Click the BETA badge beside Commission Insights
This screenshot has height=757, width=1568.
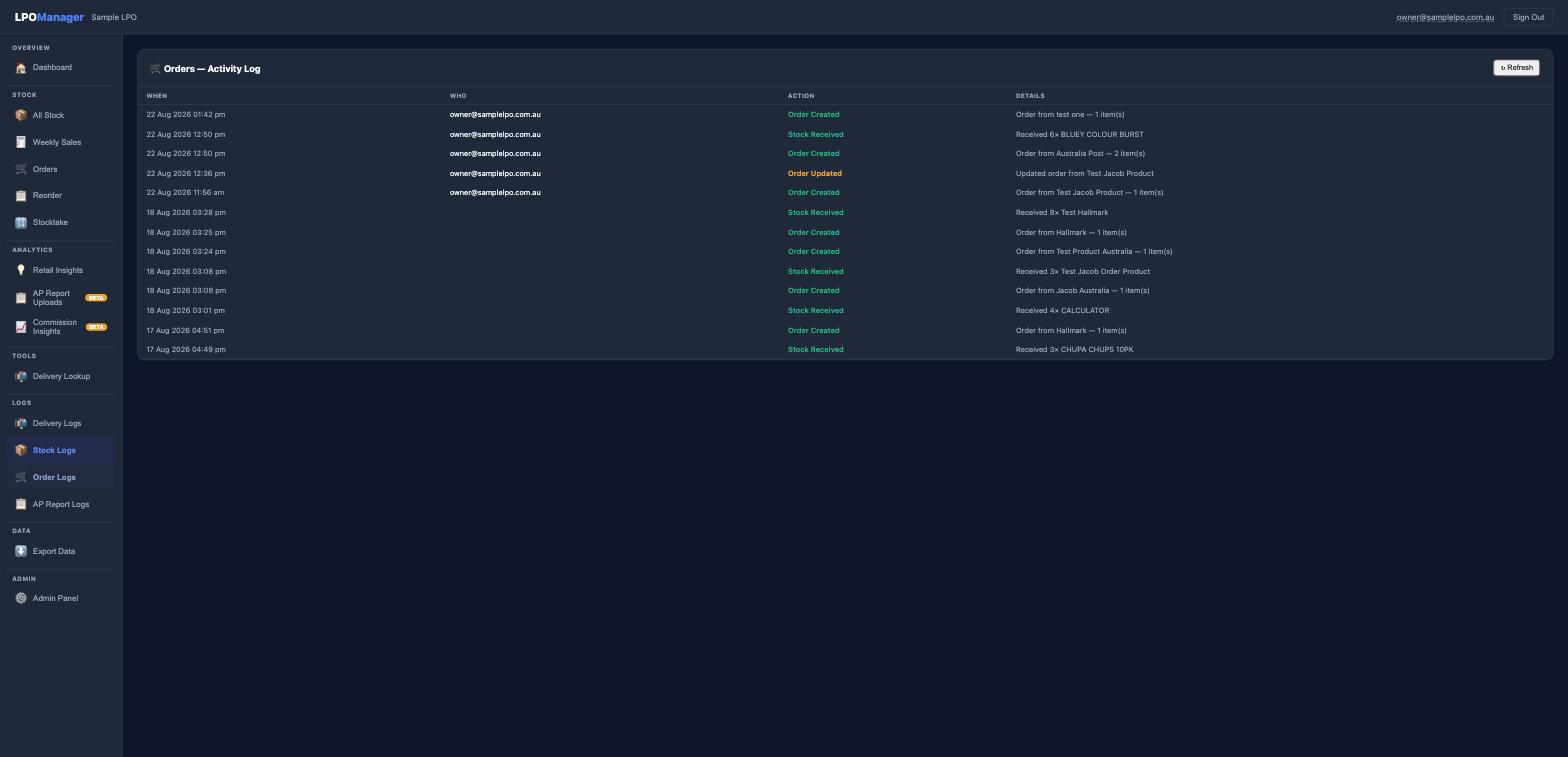[96, 327]
